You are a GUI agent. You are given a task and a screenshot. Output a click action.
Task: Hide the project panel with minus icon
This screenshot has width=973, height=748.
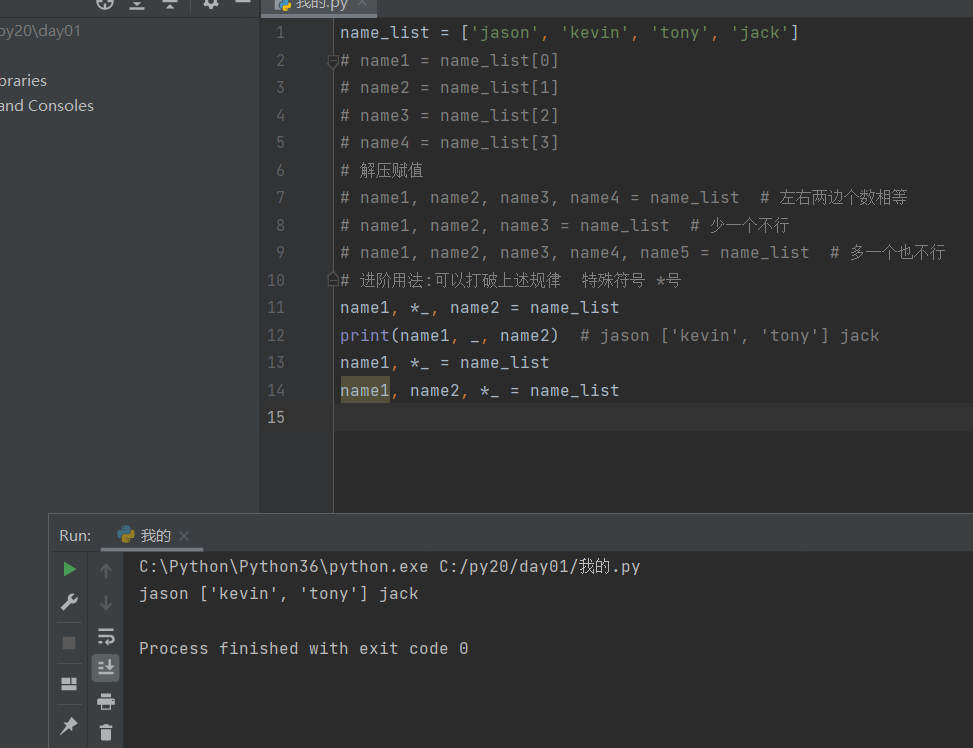[243, 2]
